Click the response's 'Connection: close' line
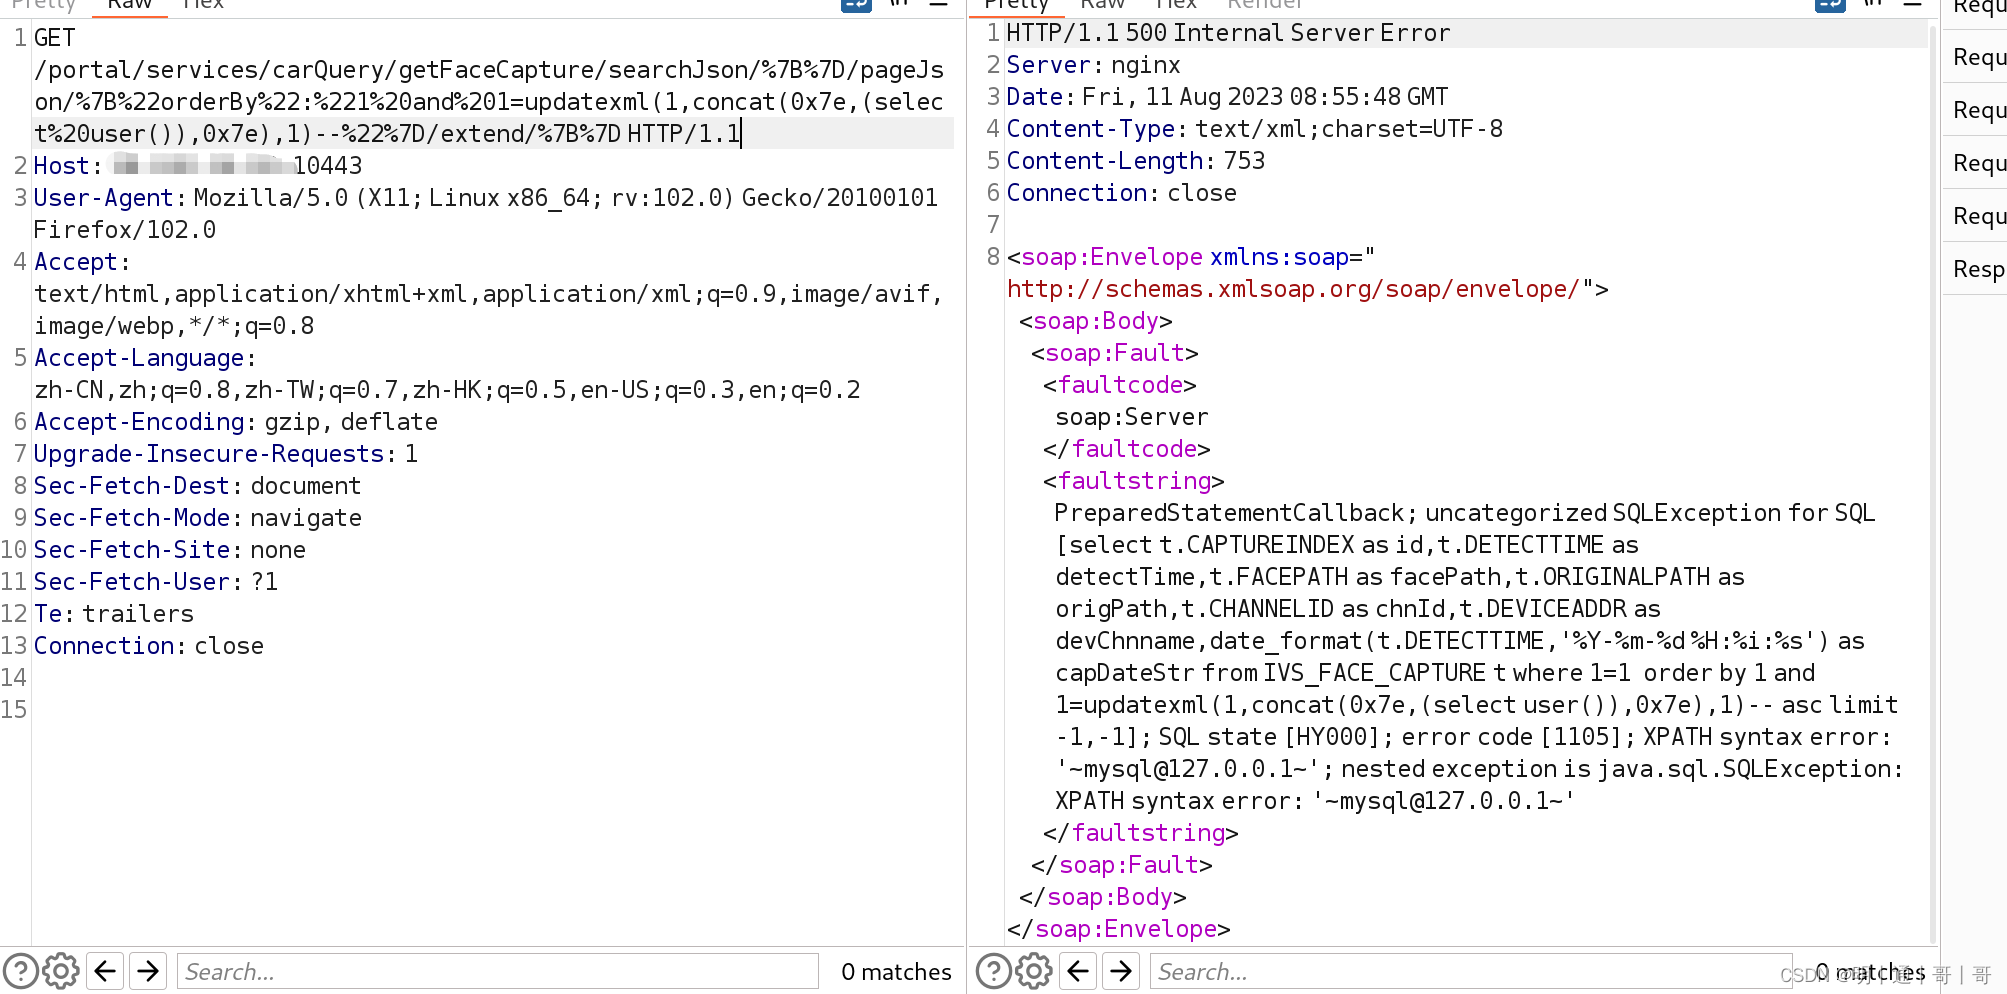2007x994 pixels. [x=1122, y=193]
